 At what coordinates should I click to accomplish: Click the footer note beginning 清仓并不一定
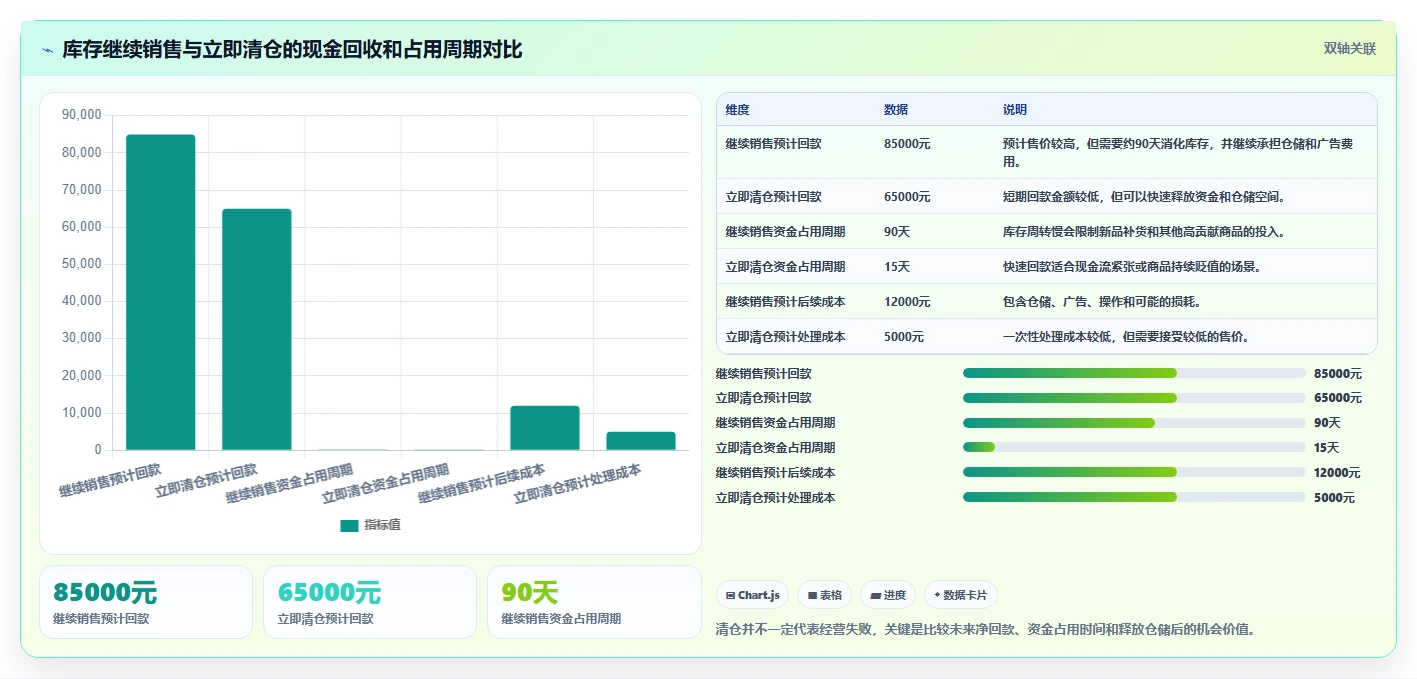click(x=986, y=630)
